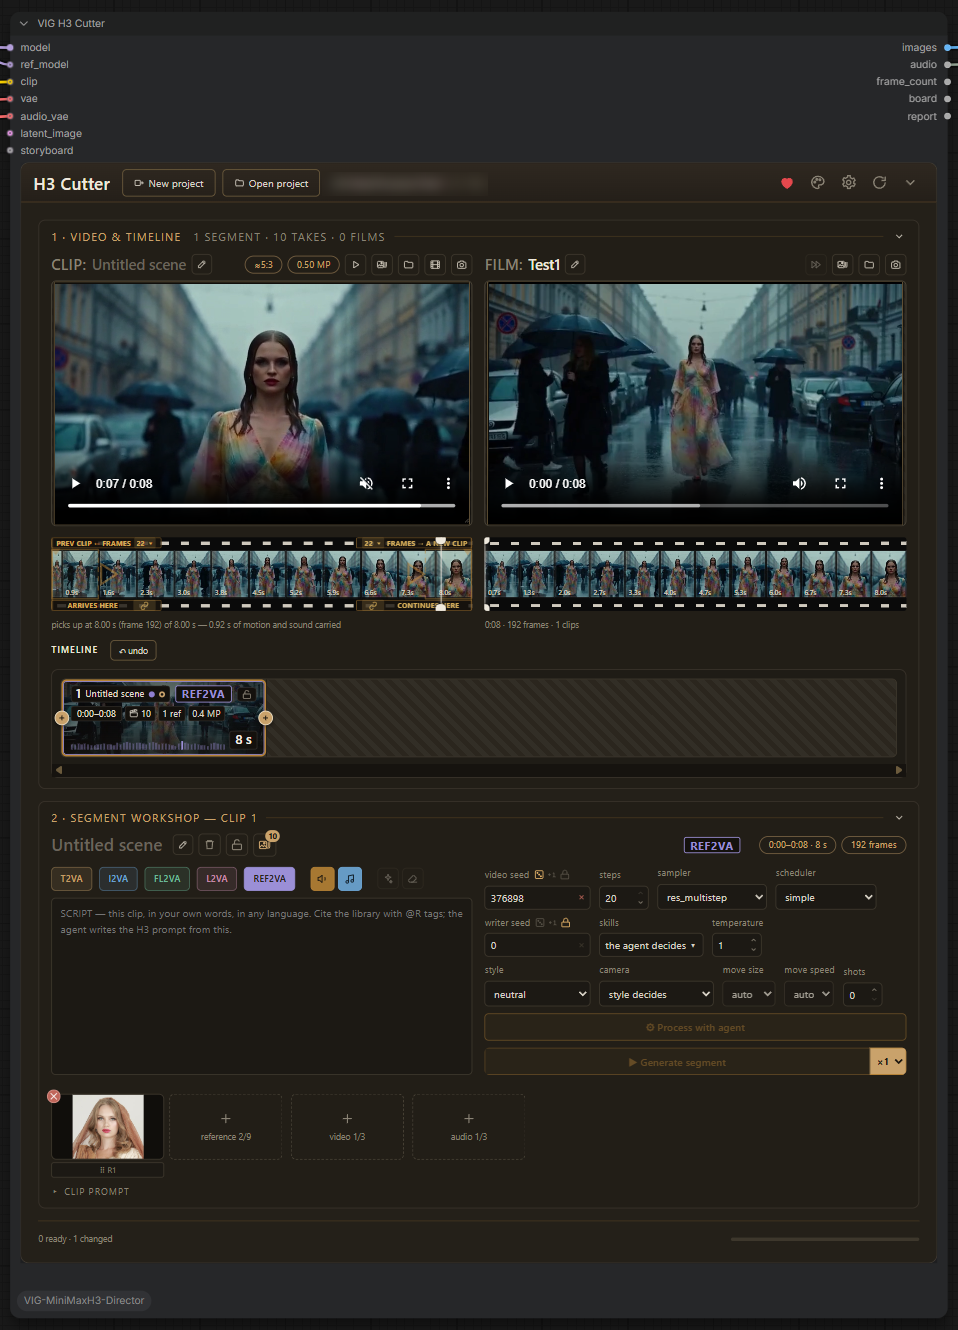Screen dimensions: 958x1330
Task: Open takes gallery icon with badge 10
Action: click(264, 845)
